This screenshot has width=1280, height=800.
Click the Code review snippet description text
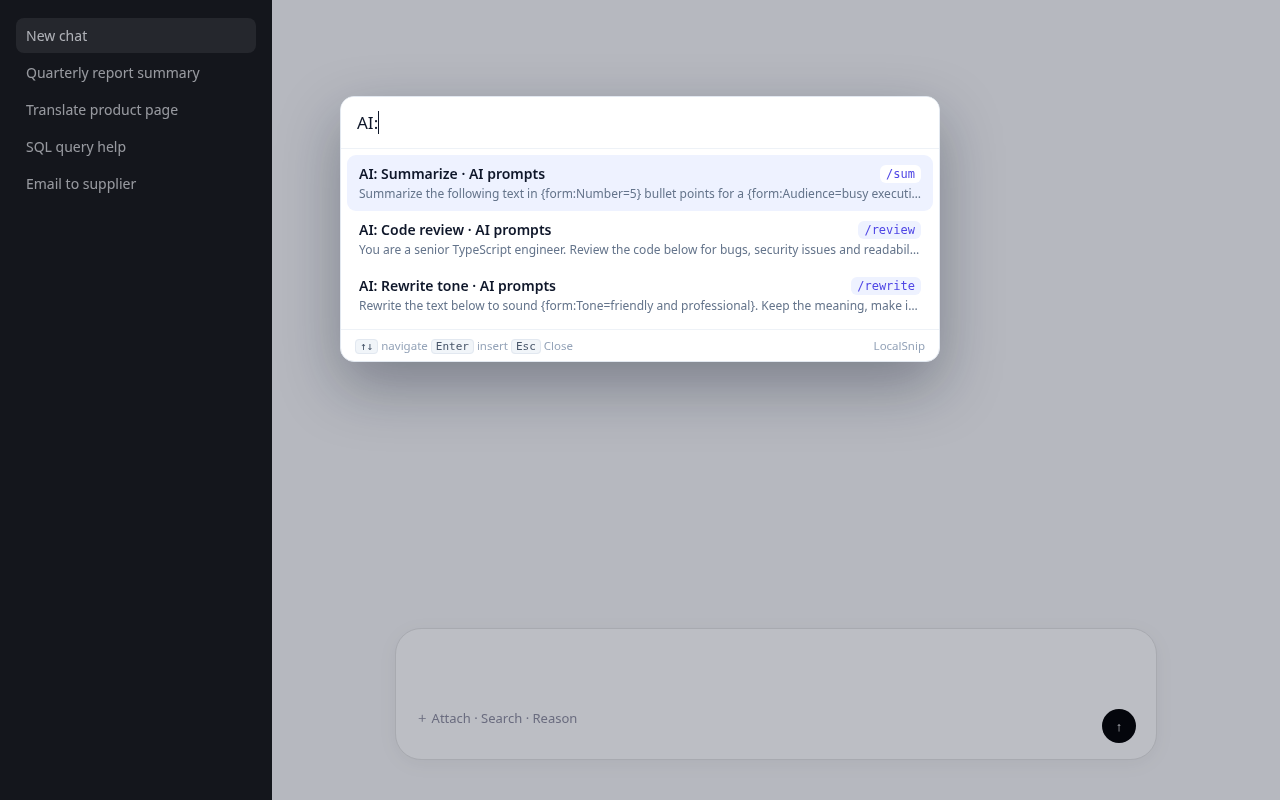tap(640, 250)
